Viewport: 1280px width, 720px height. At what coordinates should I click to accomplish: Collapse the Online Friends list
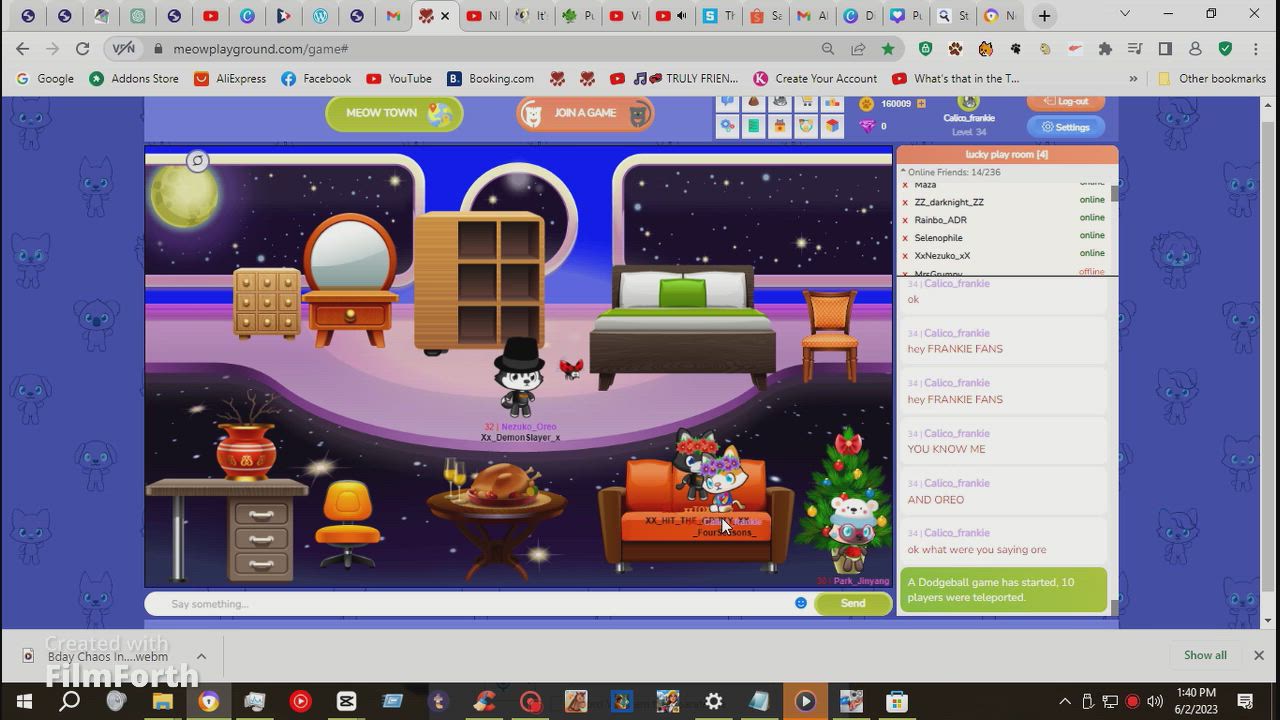[x=903, y=172]
